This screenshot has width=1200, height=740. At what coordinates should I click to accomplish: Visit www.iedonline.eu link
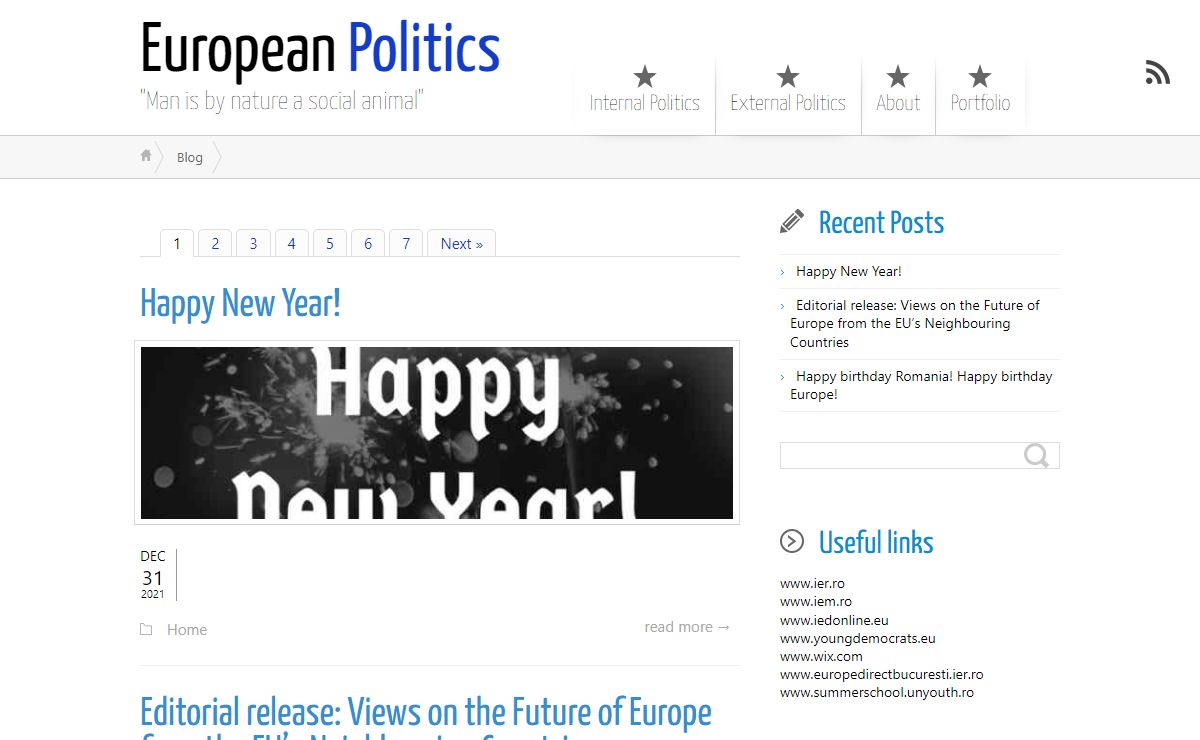tap(834, 620)
